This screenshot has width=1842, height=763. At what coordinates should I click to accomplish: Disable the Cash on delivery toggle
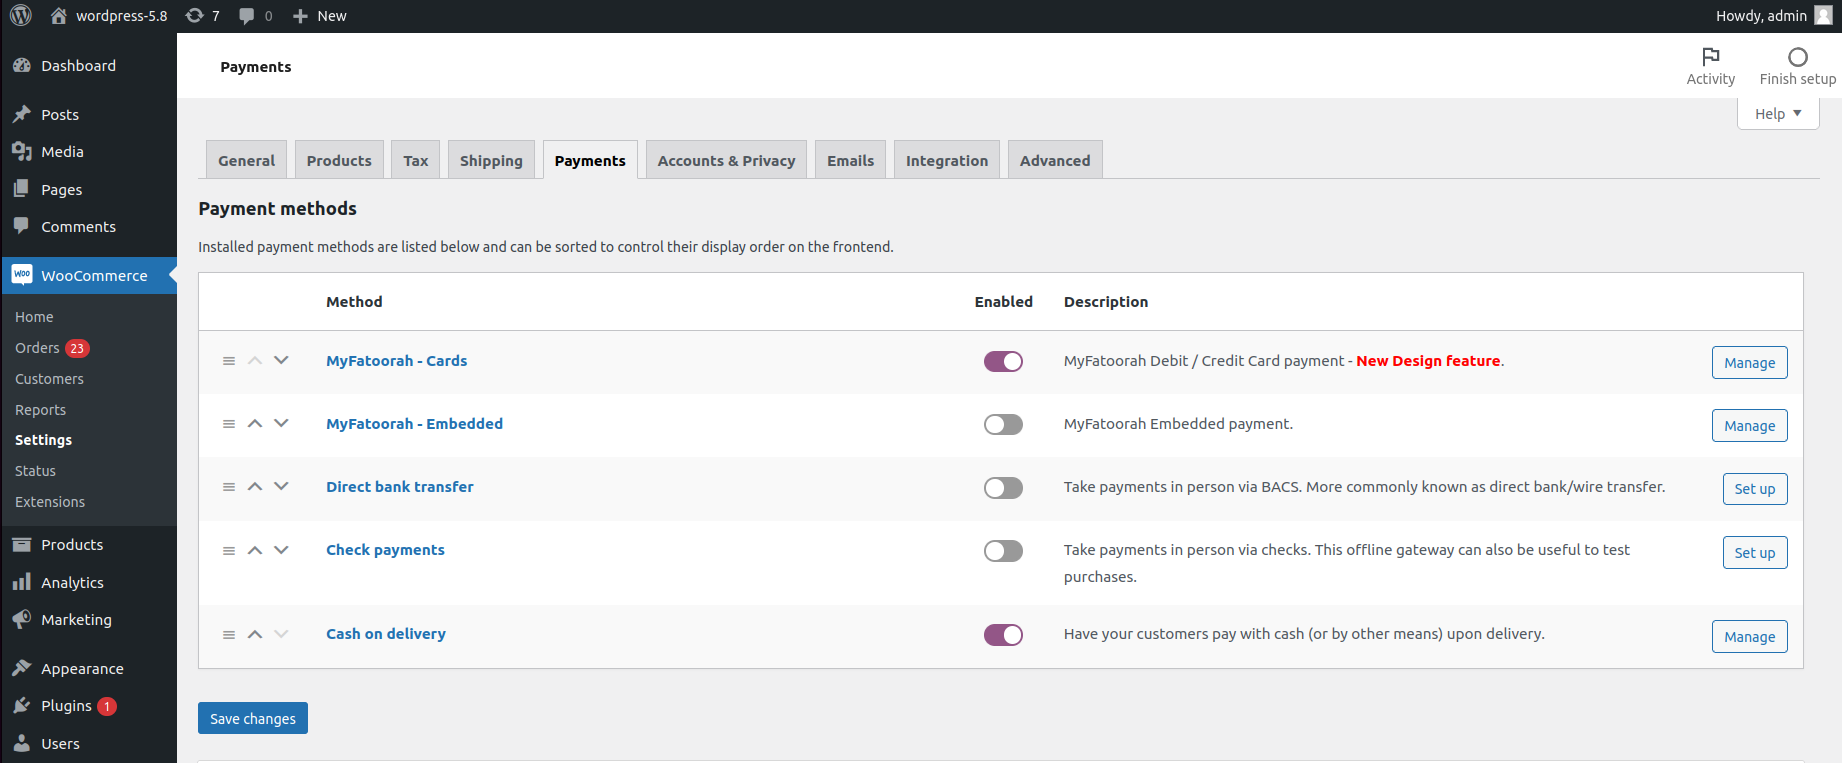(1003, 635)
